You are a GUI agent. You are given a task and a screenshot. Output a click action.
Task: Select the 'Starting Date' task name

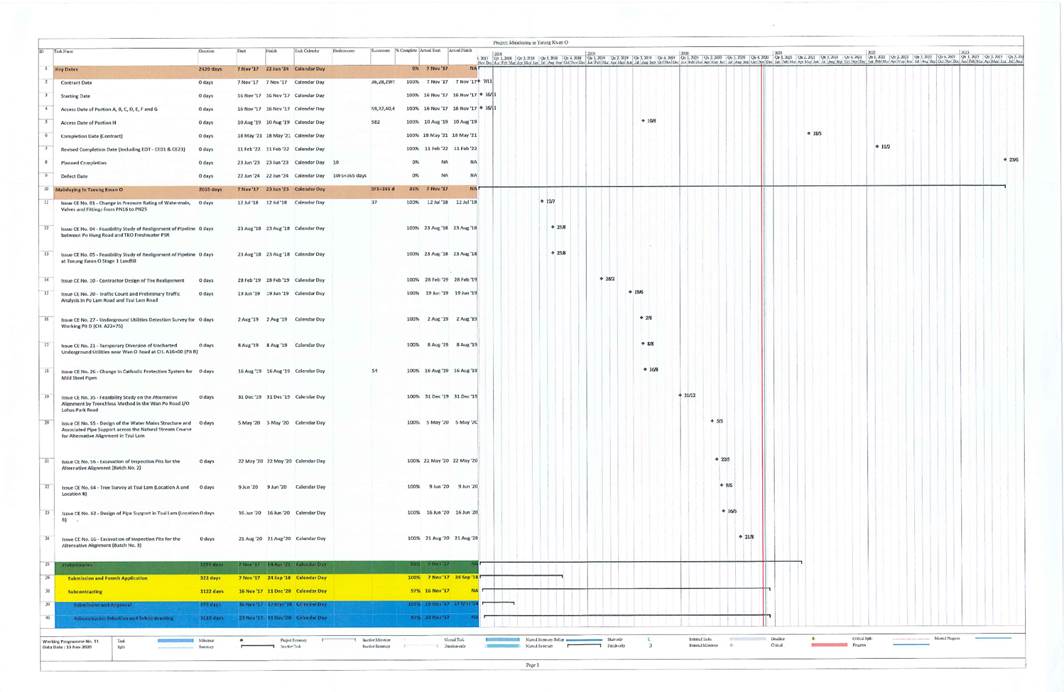point(75,96)
